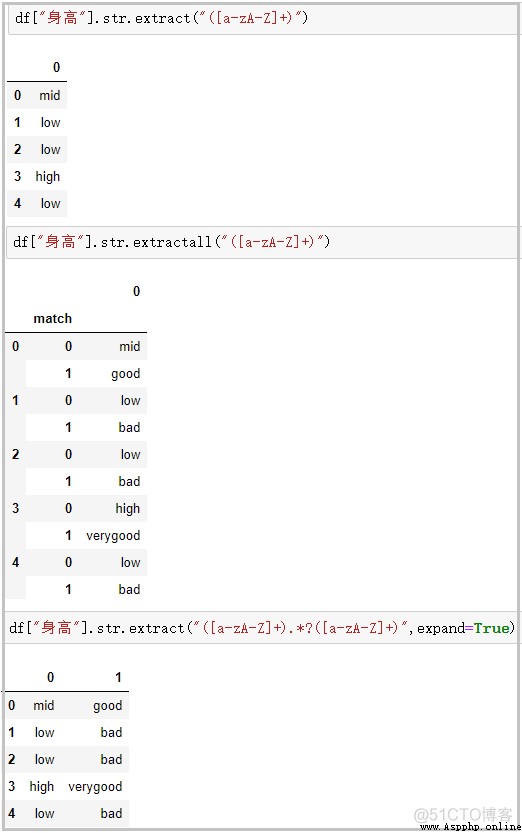Select 'high' in the extractall output table
522x833 pixels.
click(128, 508)
